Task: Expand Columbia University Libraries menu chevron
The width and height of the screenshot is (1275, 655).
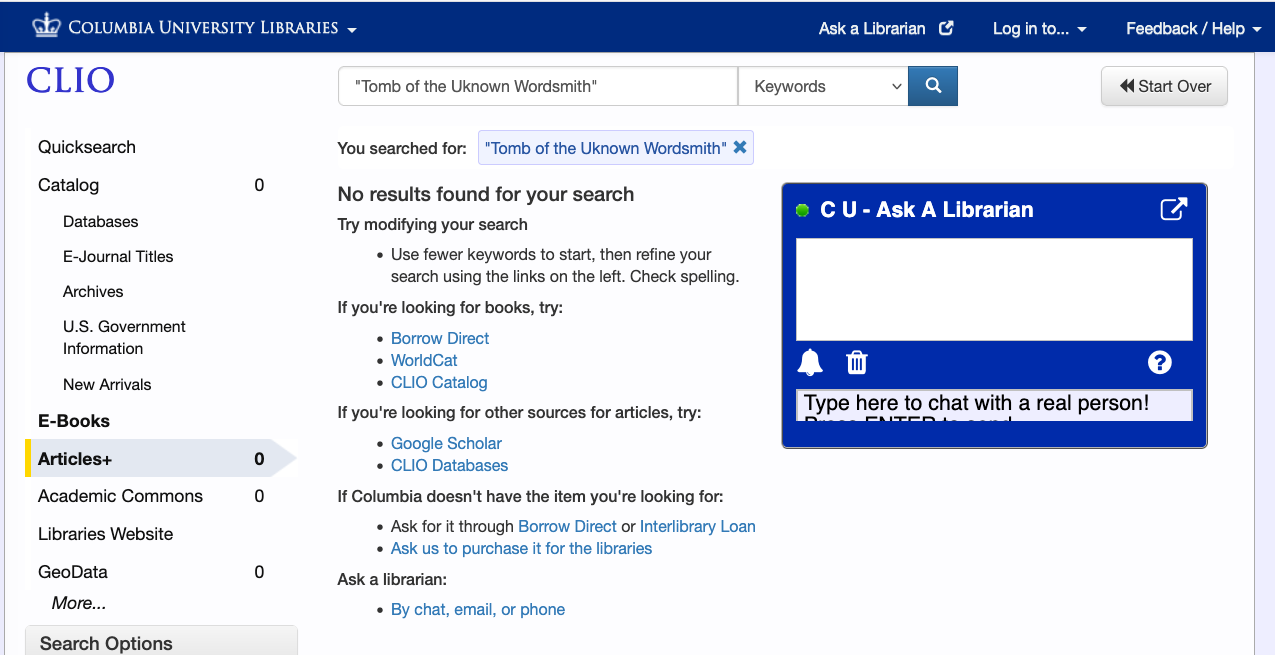Action: tap(350, 31)
